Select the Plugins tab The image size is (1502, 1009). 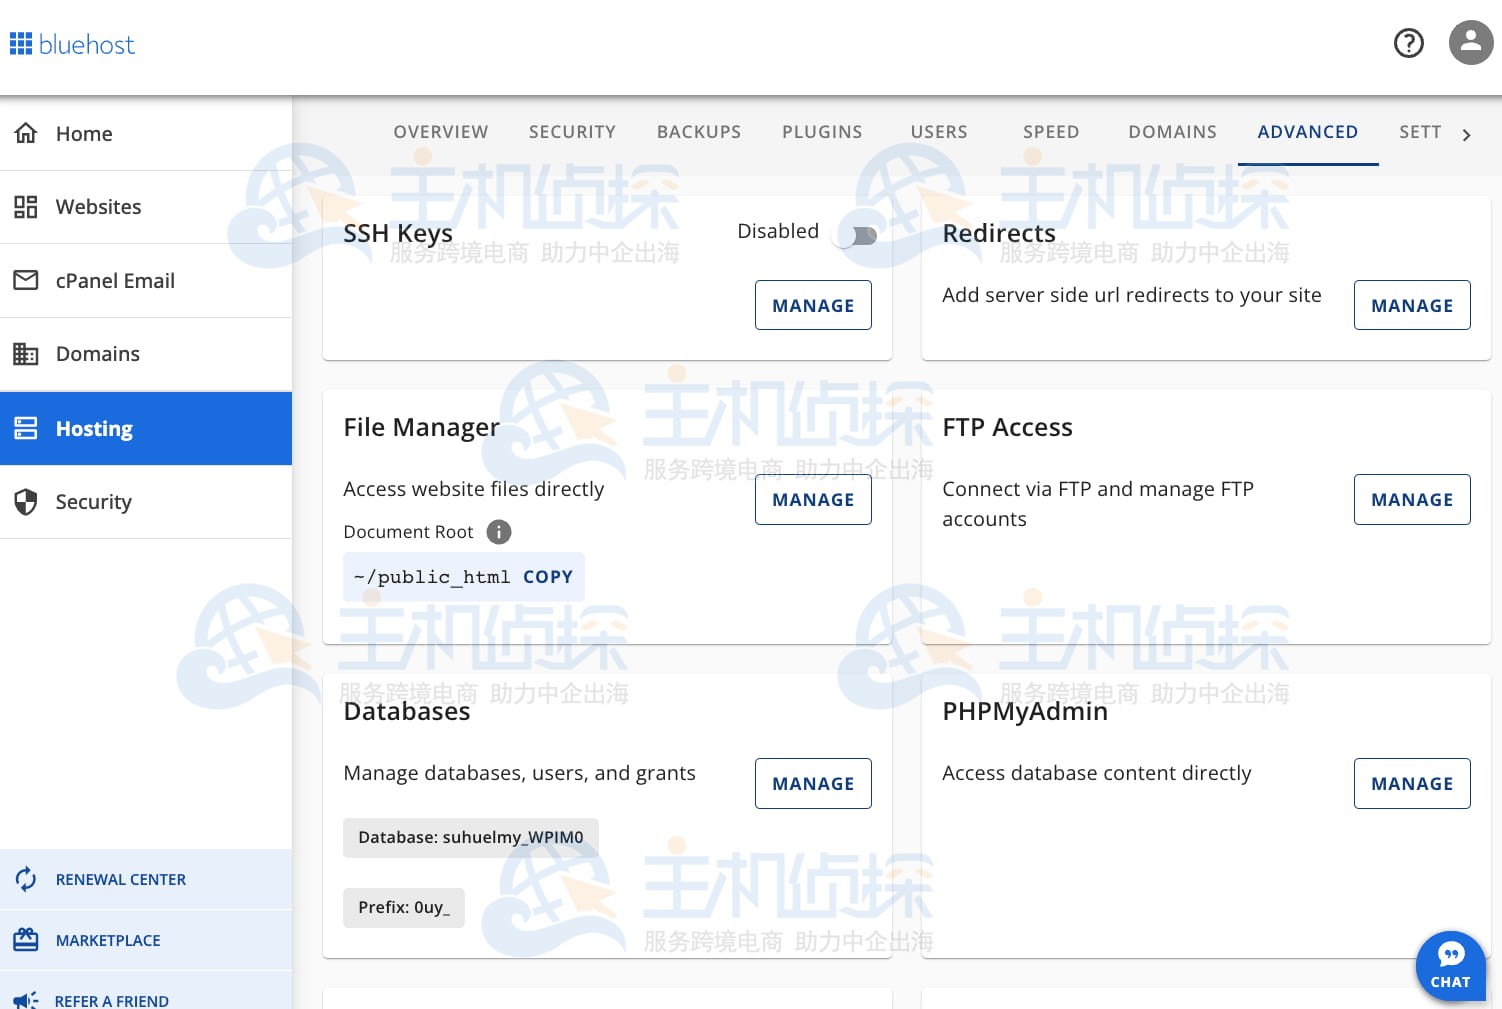tap(822, 132)
